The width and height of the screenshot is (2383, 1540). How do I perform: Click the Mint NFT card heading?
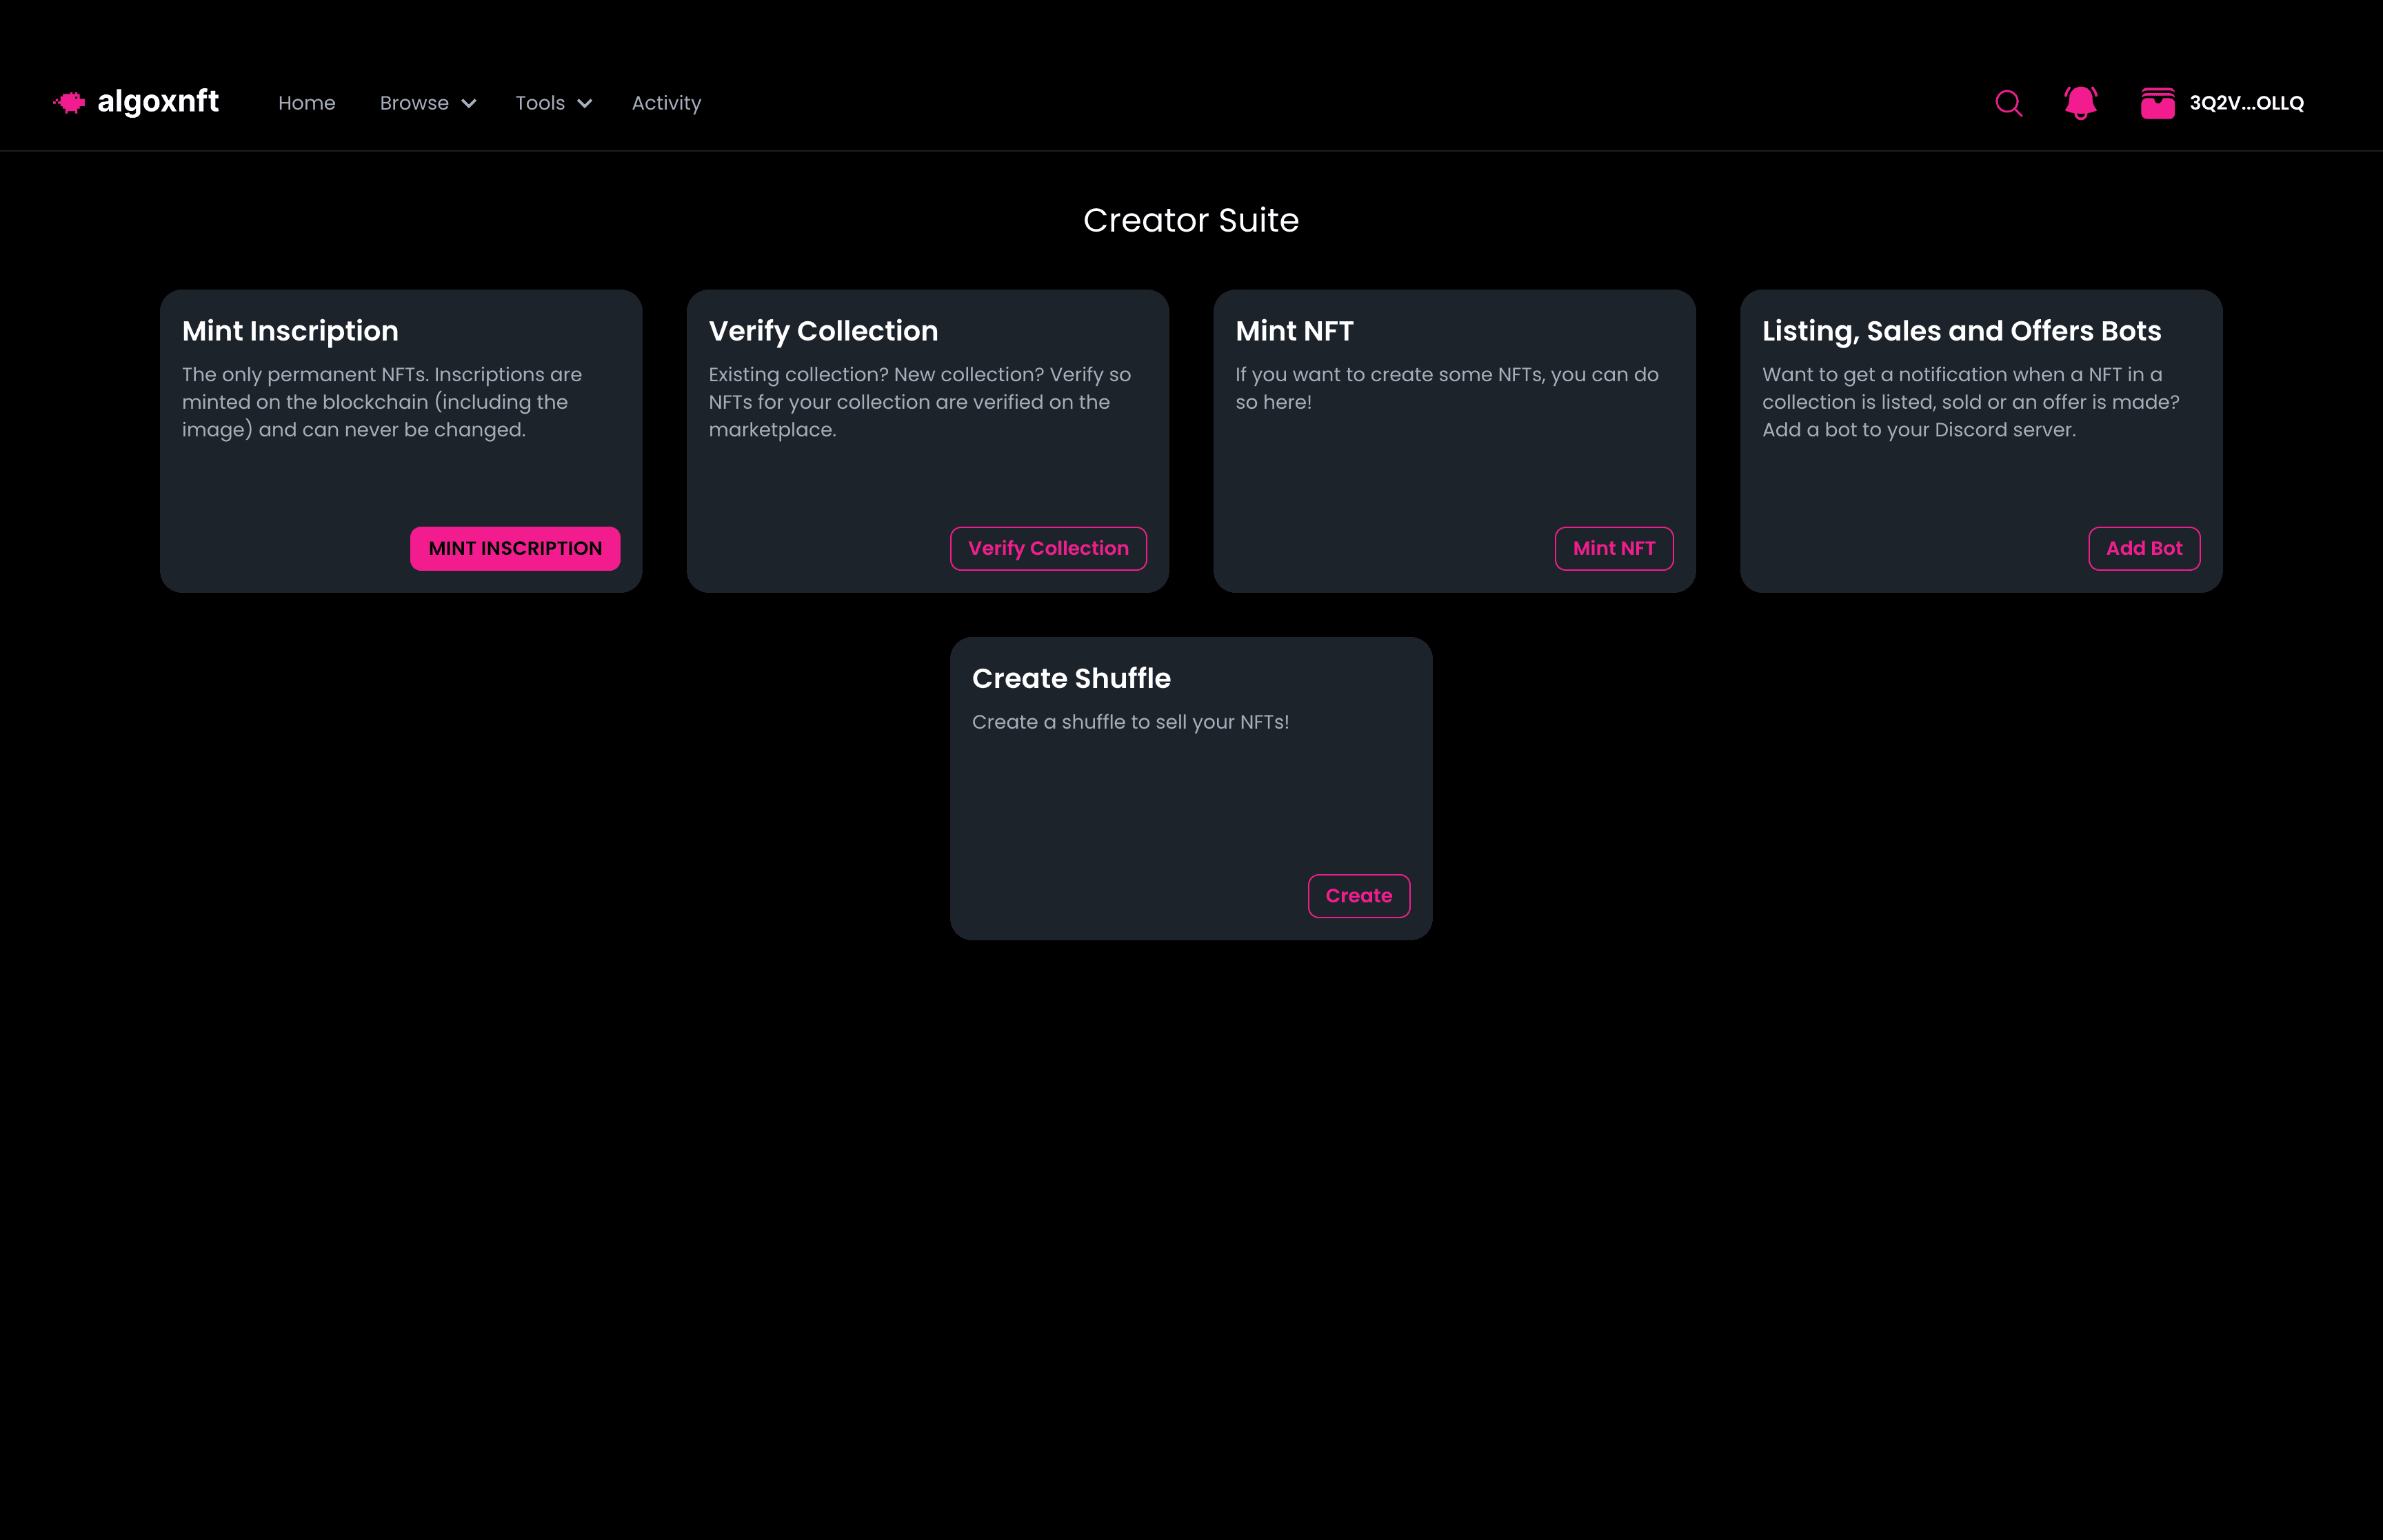1294,331
